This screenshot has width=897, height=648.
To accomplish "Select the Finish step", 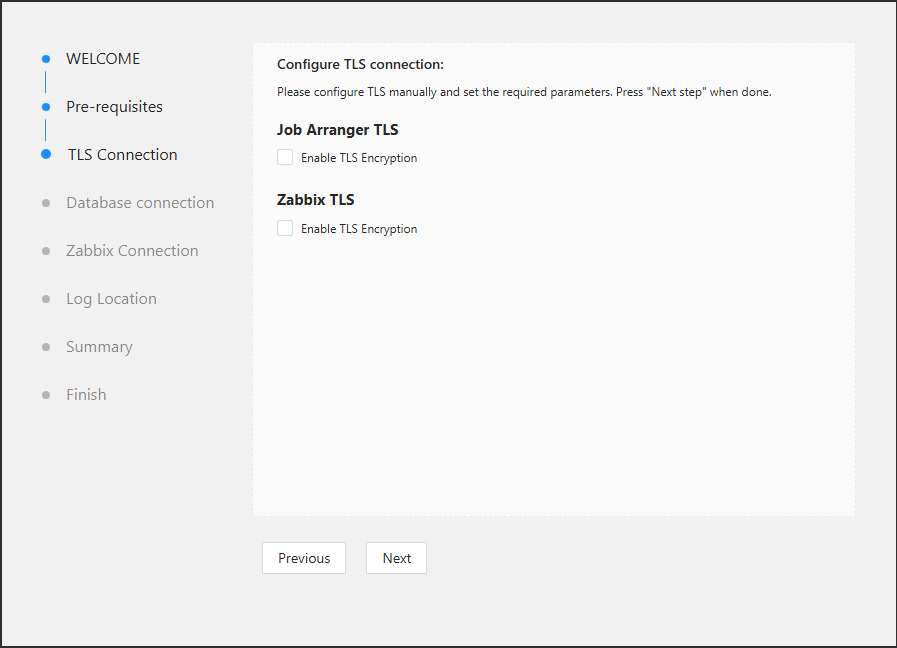I will pyautogui.click(x=86, y=395).
